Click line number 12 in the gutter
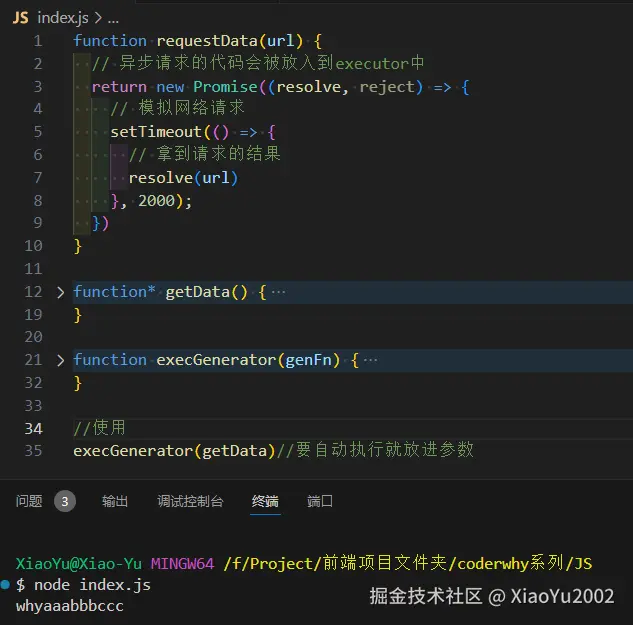 [x=33, y=292]
